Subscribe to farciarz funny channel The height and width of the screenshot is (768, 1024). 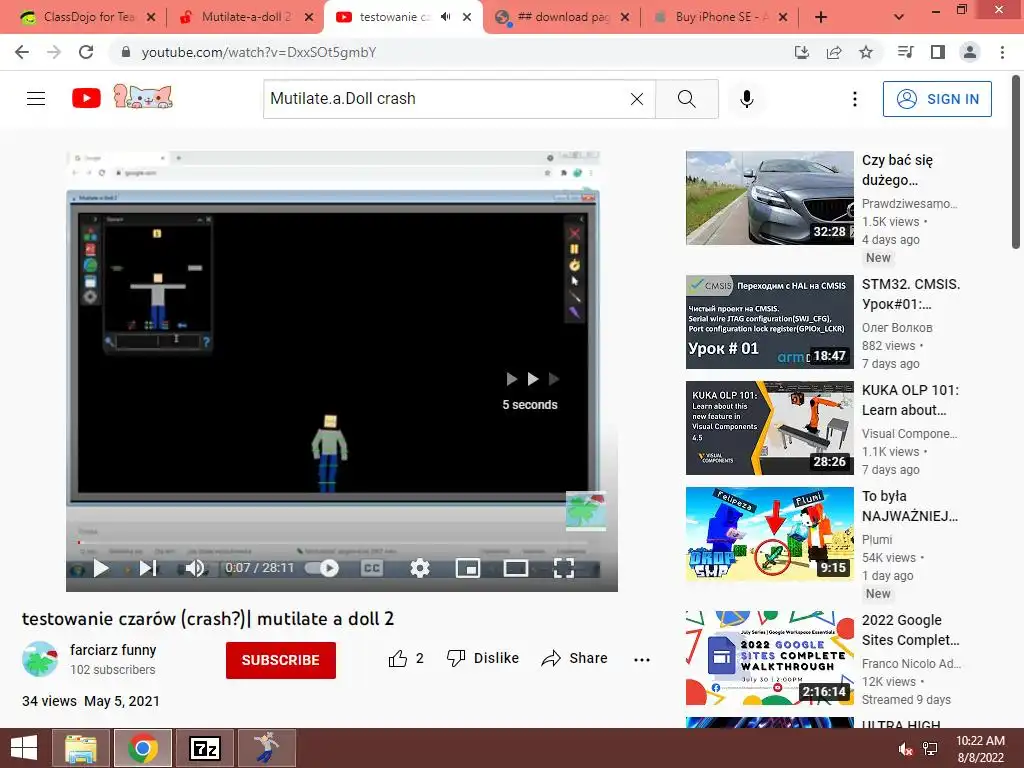pos(281,660)
